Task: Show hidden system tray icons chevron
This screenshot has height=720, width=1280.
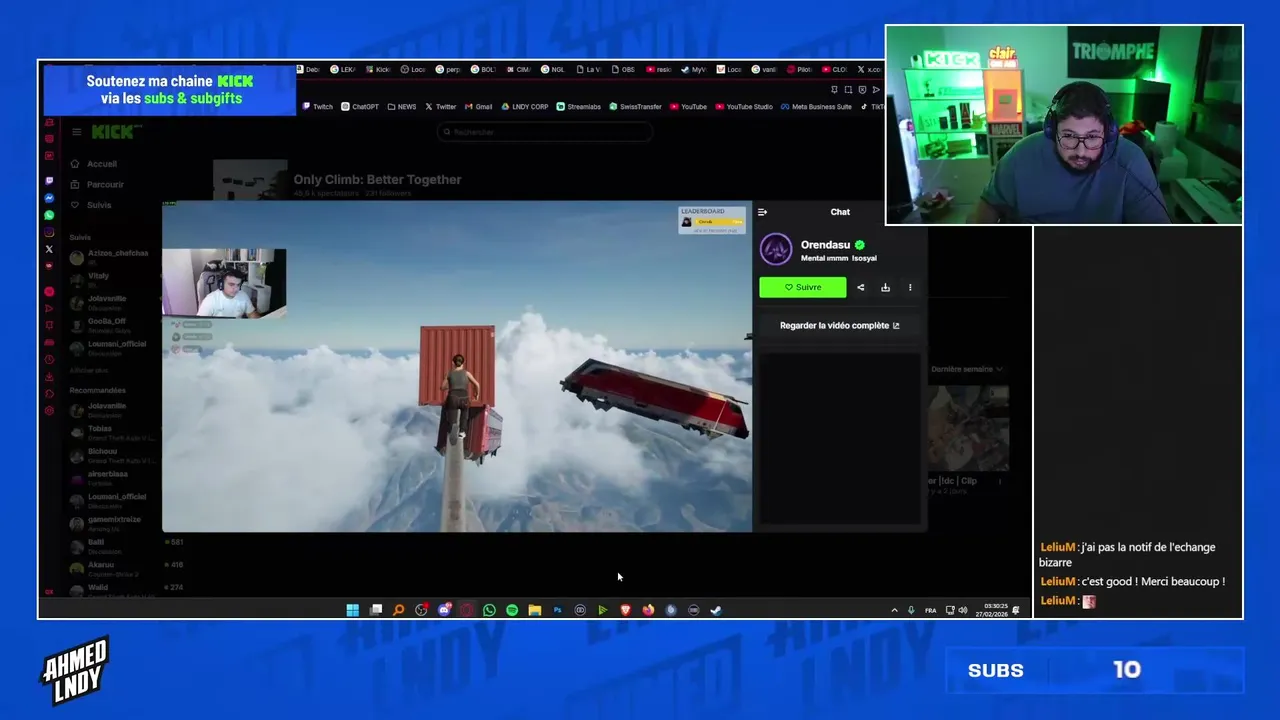Action: pyautogui.click(x=894, y=610)
